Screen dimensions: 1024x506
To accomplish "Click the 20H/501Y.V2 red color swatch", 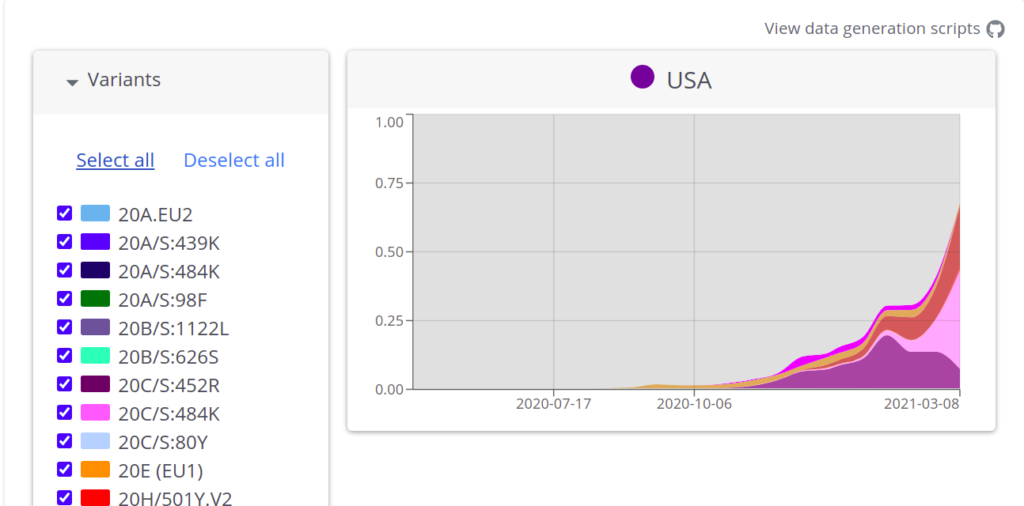I will coord(95,498).
